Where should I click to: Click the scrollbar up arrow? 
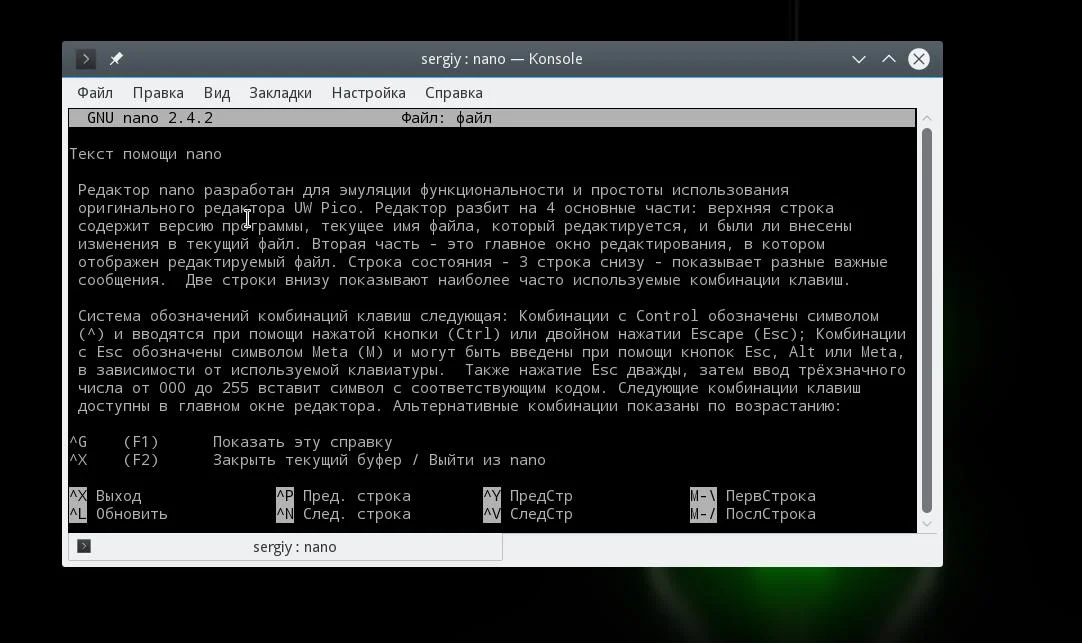click(x=927, y=119)
